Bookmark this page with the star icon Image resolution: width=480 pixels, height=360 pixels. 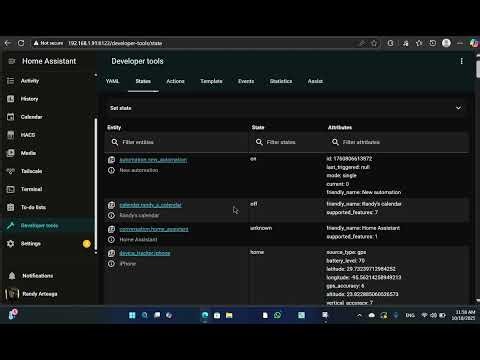(374, 43)
